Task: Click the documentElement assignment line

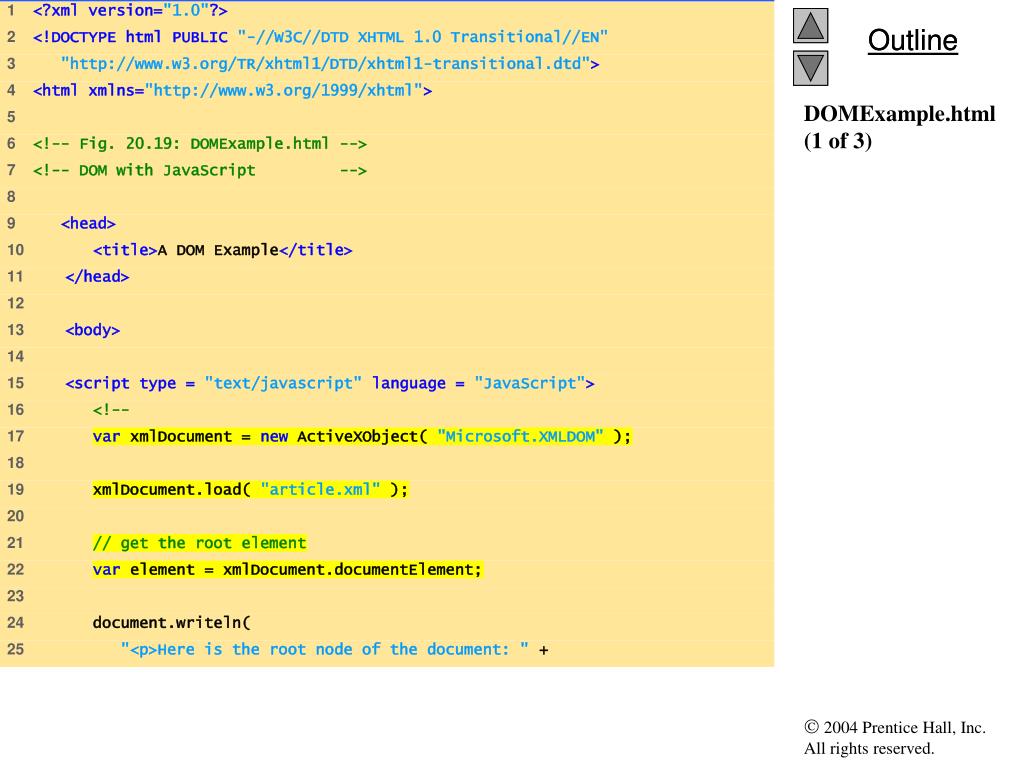Action: pos(287,569)
